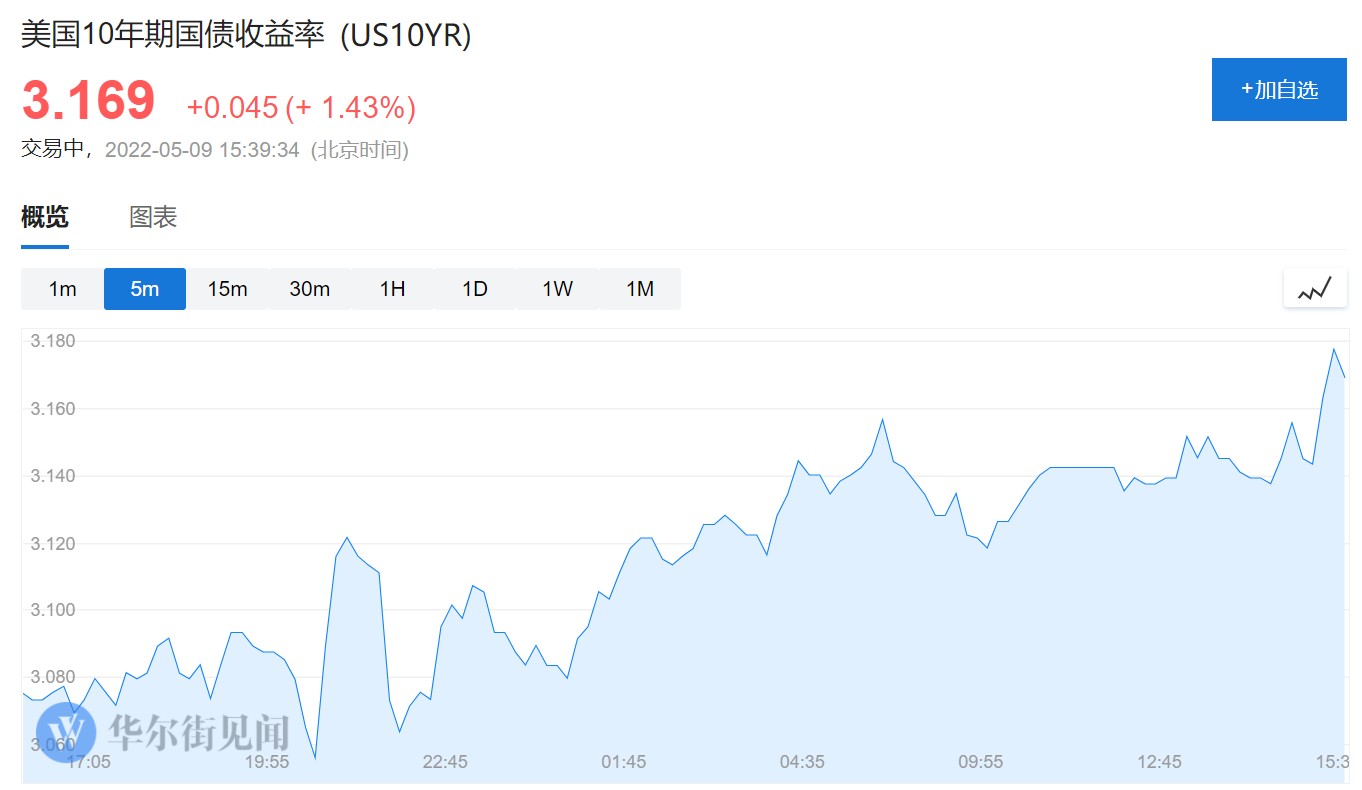Select the 1M monthly interval
The height and width of the screenshot is (790, 1362).
click(x=639, y=289)
